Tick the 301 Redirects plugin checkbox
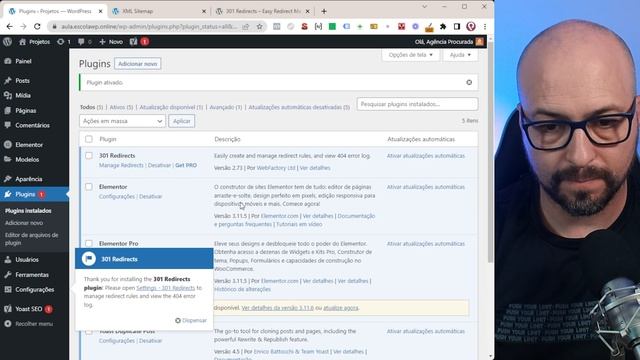640x360 pixels. tap(89, 156)
